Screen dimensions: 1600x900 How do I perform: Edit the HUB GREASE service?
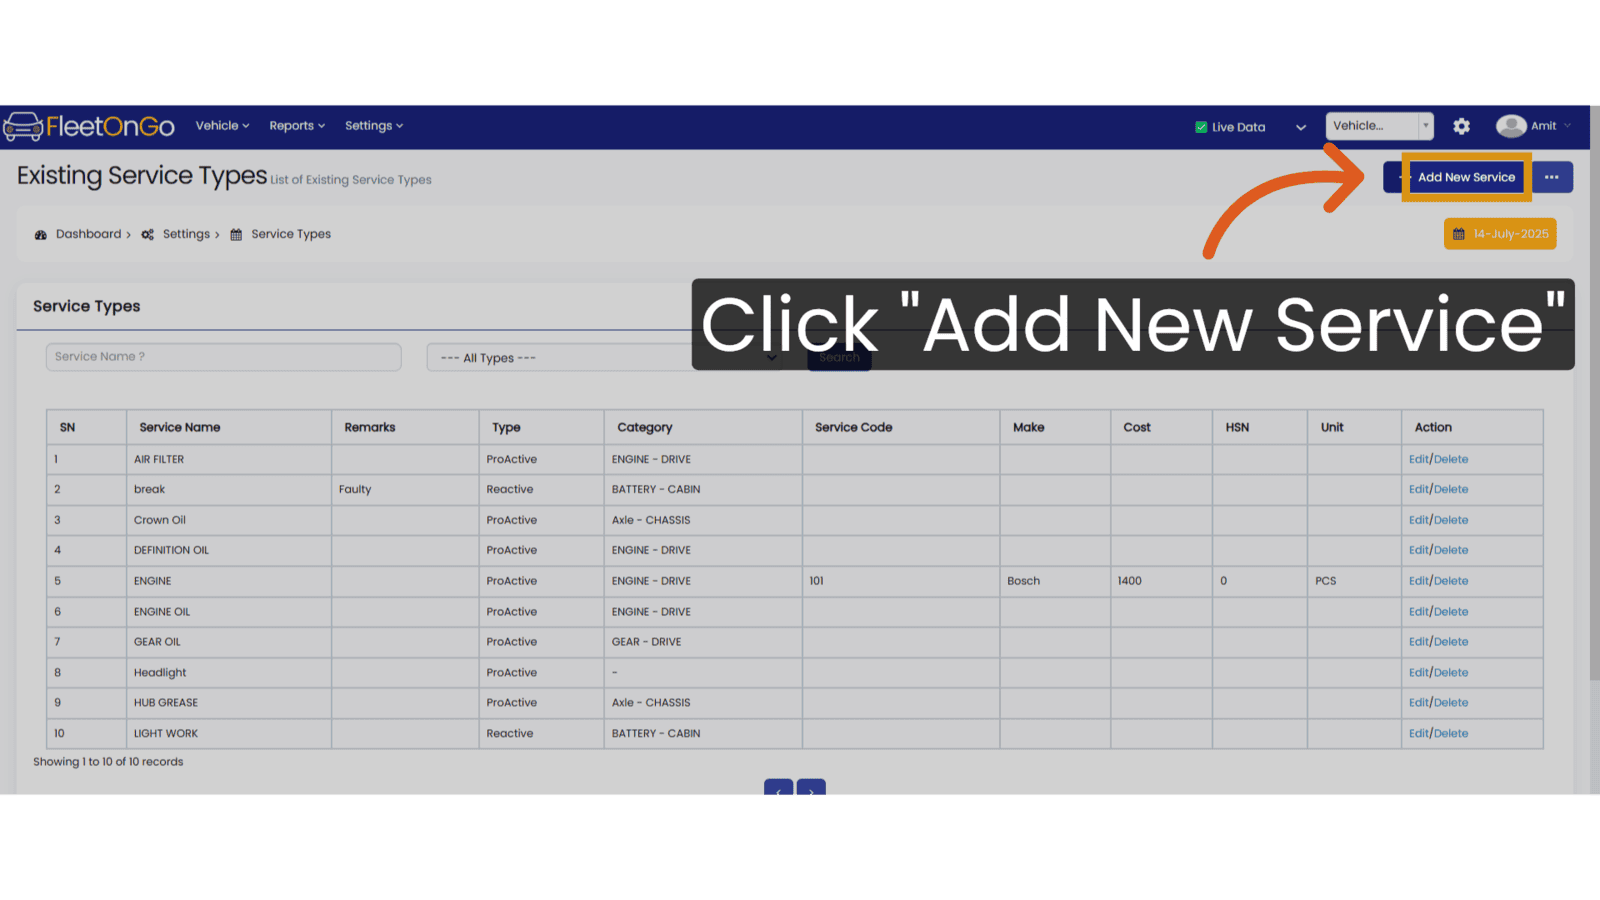pos(1418,703)
